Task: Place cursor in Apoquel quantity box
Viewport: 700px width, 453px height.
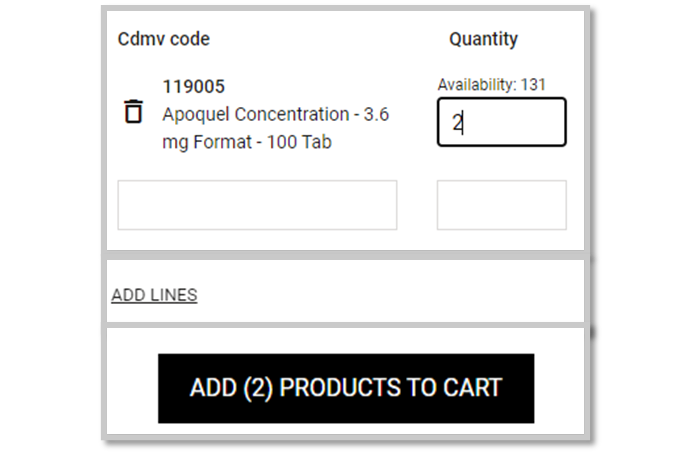Action: (502, 122)
